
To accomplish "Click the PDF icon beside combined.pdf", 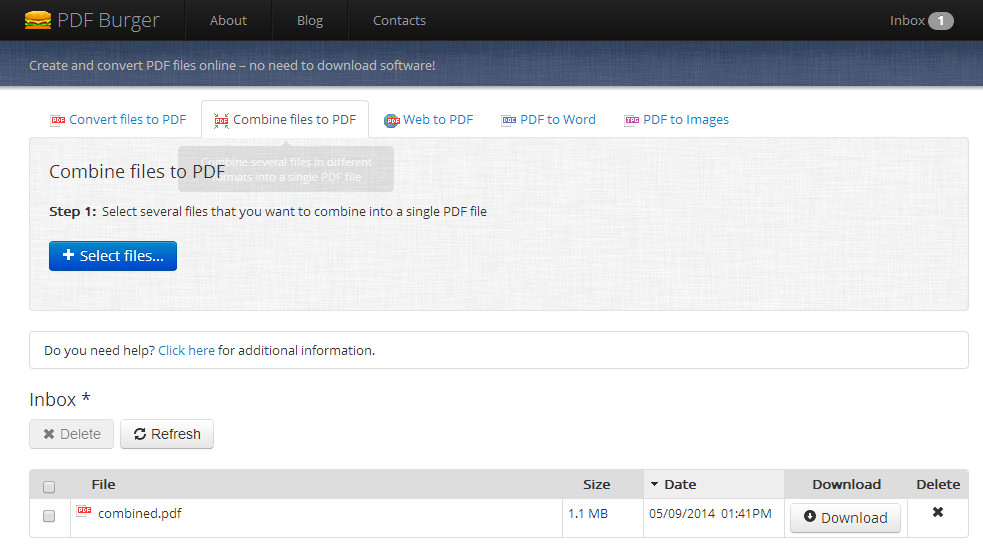I will 84,511.
